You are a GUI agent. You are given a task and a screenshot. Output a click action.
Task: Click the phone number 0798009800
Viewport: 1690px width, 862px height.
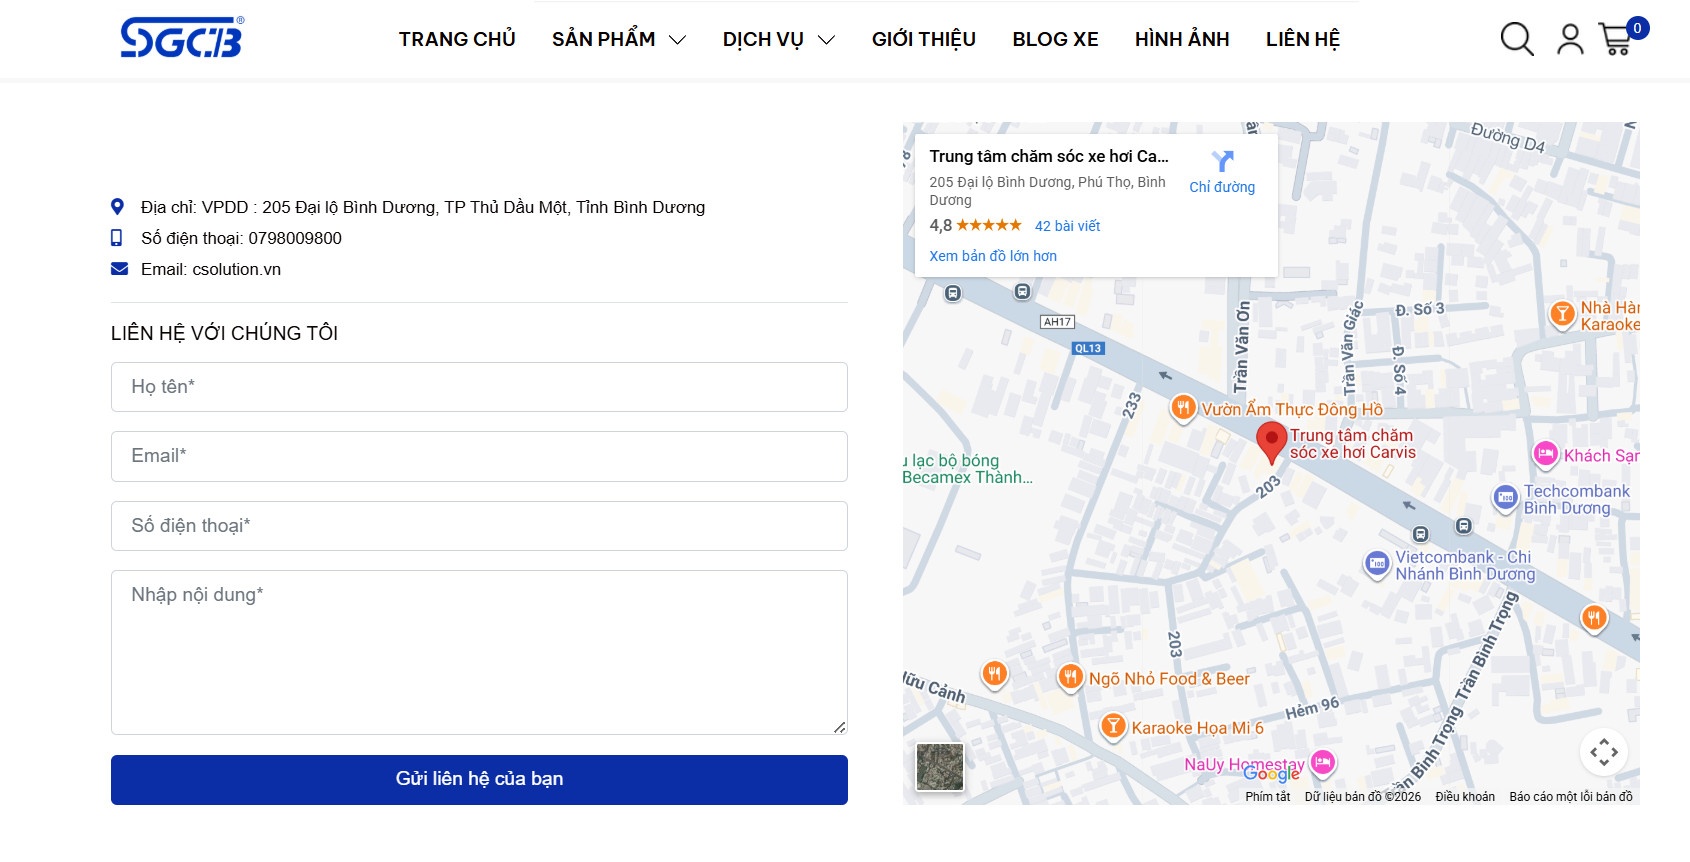coord(295,238)
